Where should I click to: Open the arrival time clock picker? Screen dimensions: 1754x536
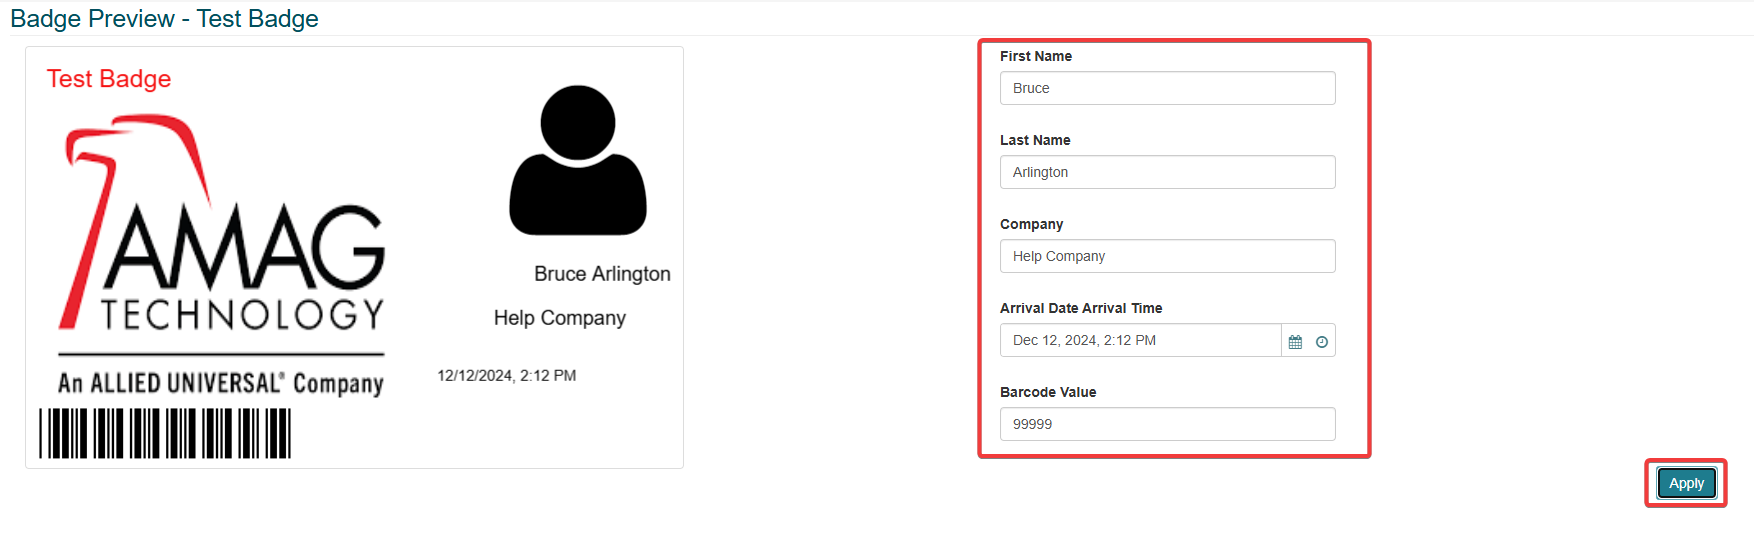point(1322,341)
